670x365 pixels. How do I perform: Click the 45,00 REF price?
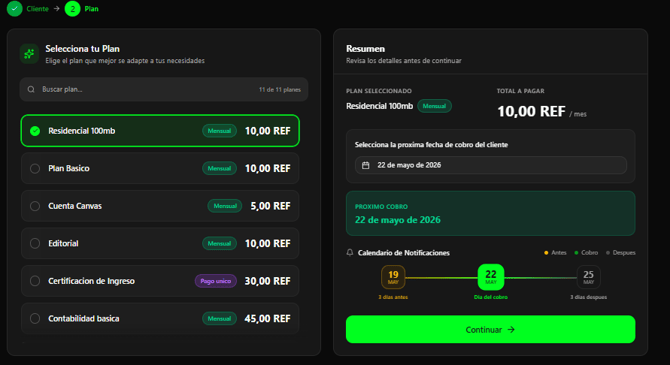(267, 318)
